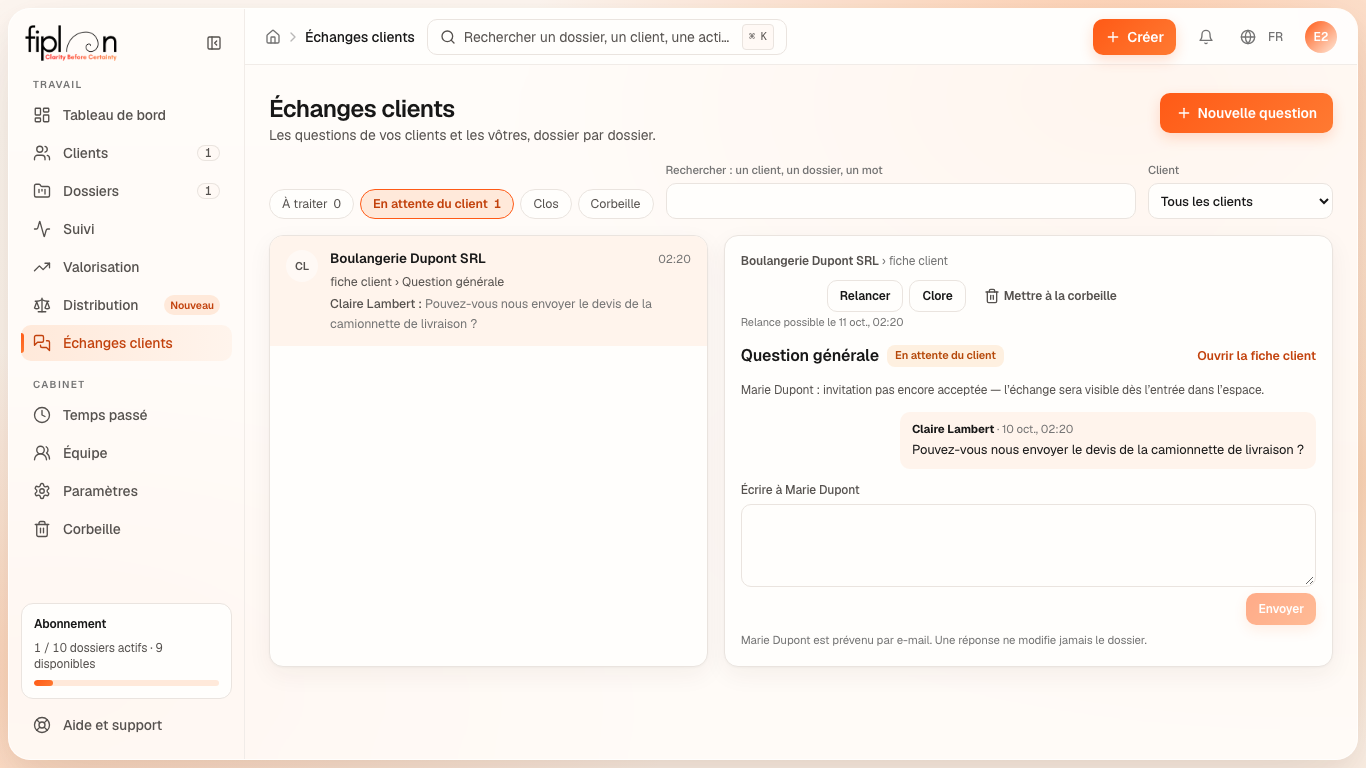The height and width of the screenshot is (768, 1366).
Task: Switch to the Clos filter tab
Action: pos(546,204)
